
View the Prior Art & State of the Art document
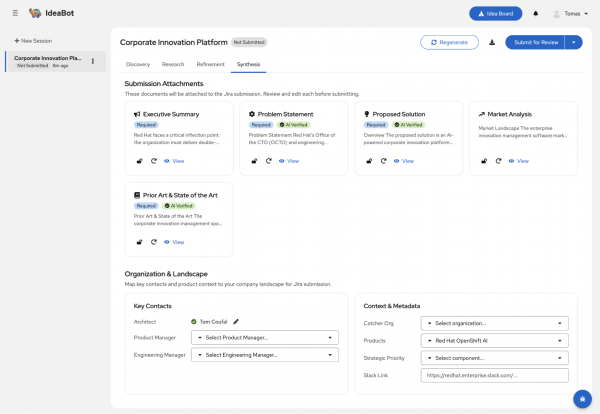click(174, 242)
